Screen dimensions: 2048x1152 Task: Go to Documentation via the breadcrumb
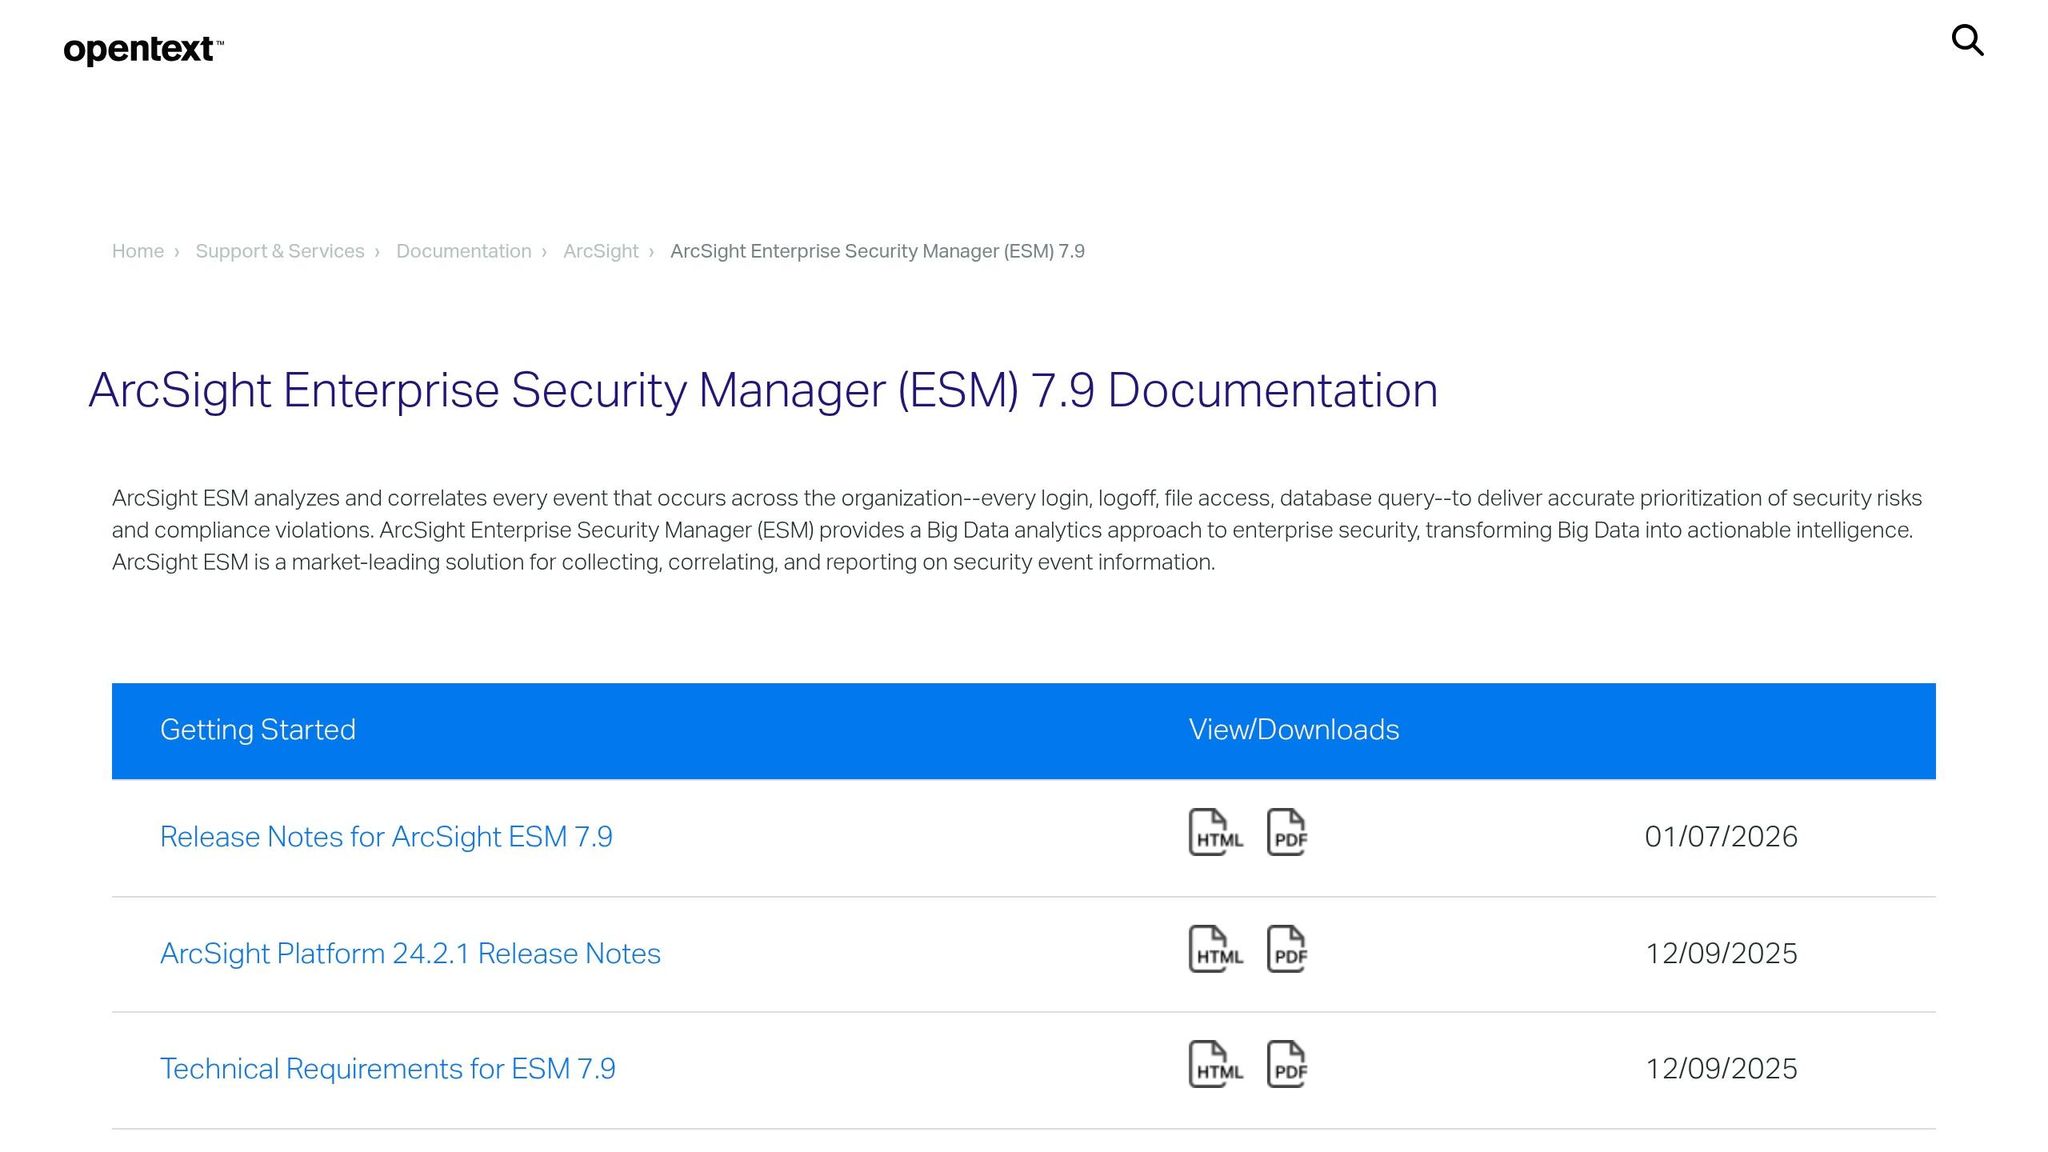point(463,251)
